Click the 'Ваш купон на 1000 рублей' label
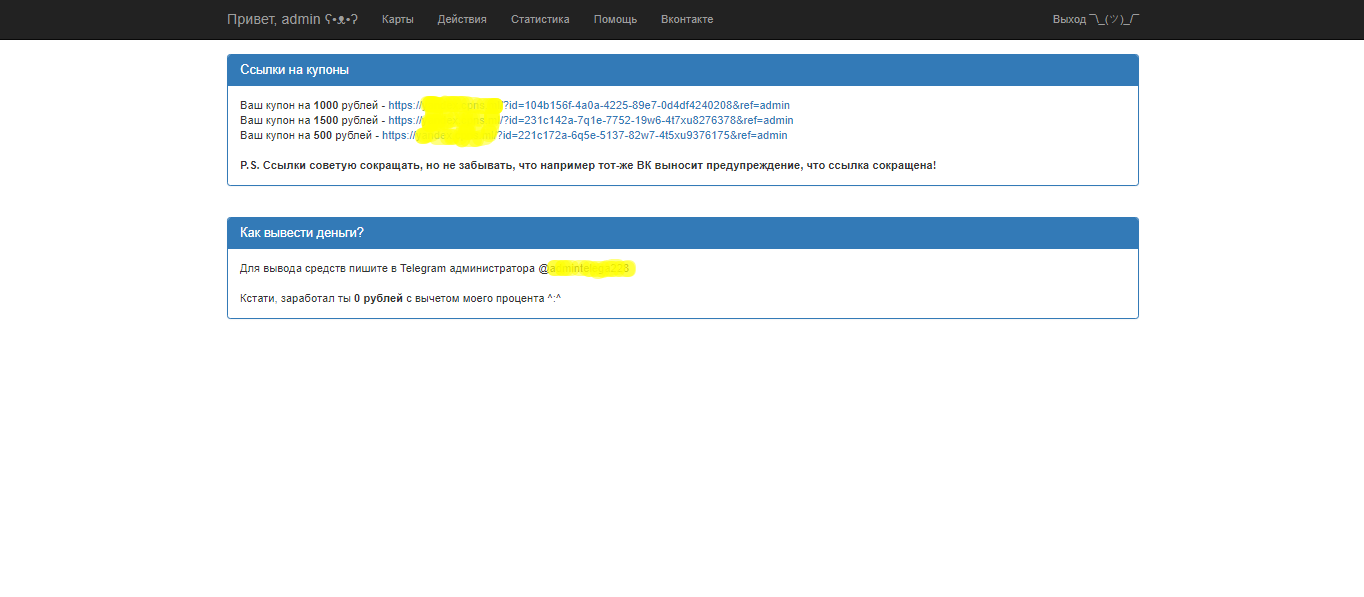 pyautogui.click(x=309, y=105)
